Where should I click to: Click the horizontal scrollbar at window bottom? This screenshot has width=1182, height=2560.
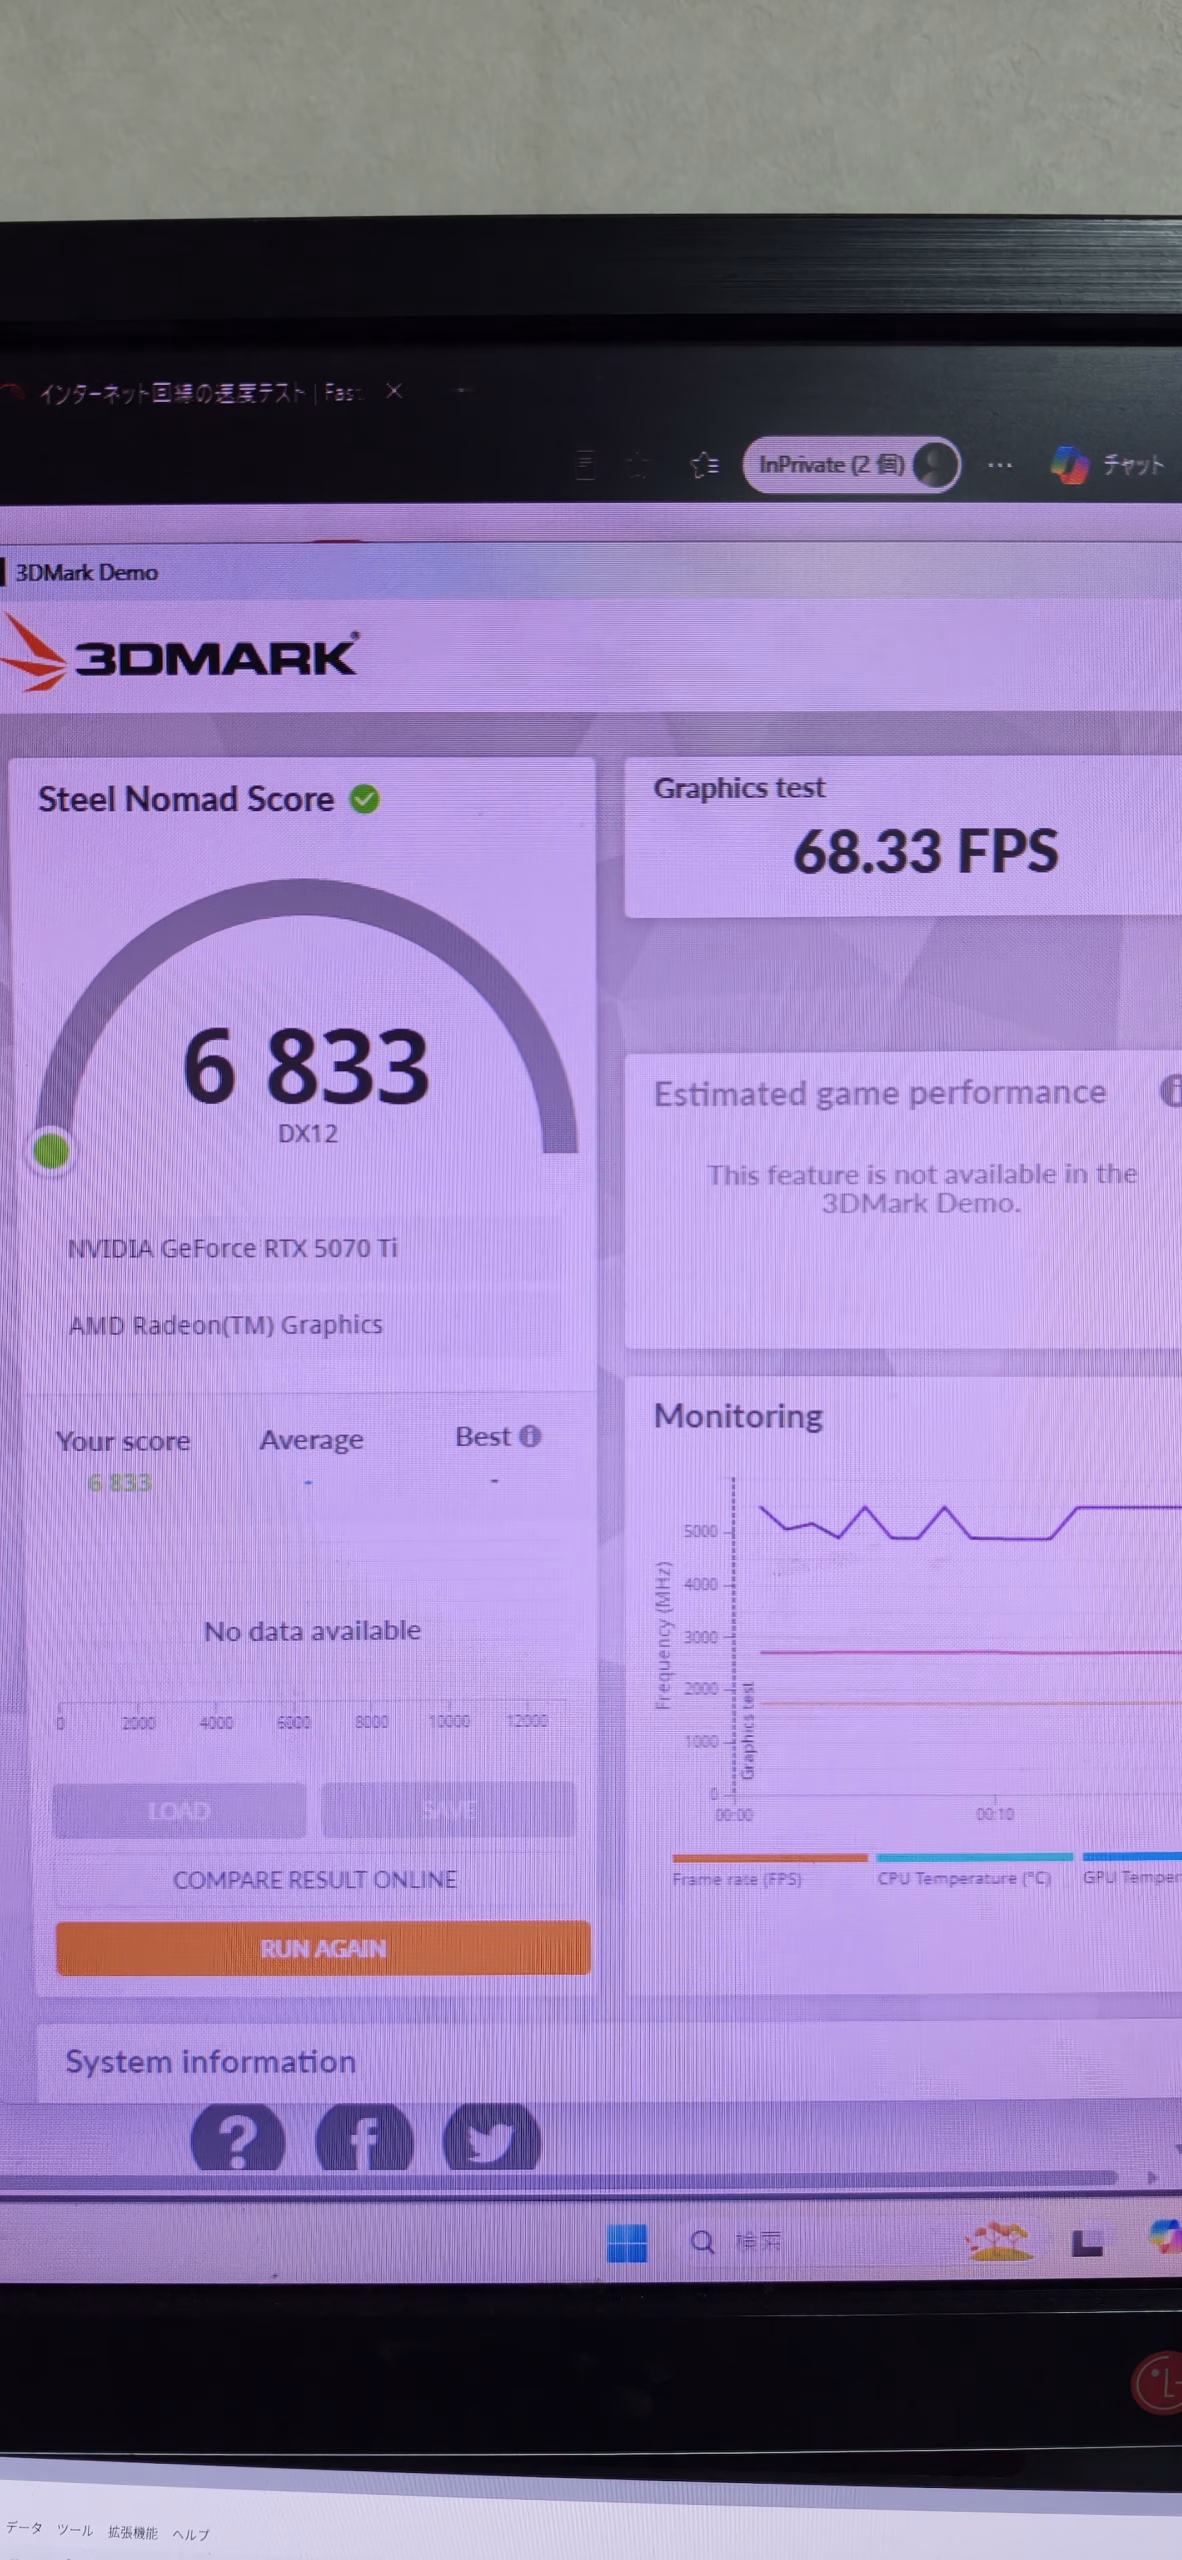pos(558,2177)
